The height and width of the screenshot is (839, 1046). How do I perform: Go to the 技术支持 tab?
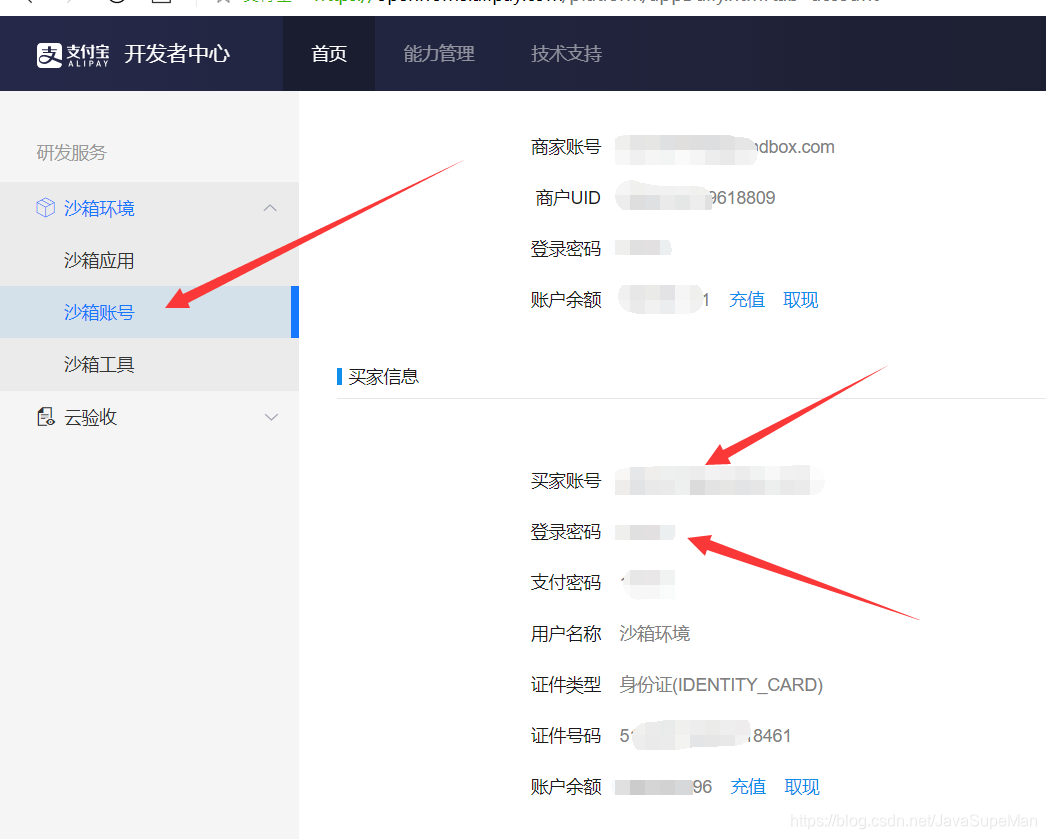point(566,53)
